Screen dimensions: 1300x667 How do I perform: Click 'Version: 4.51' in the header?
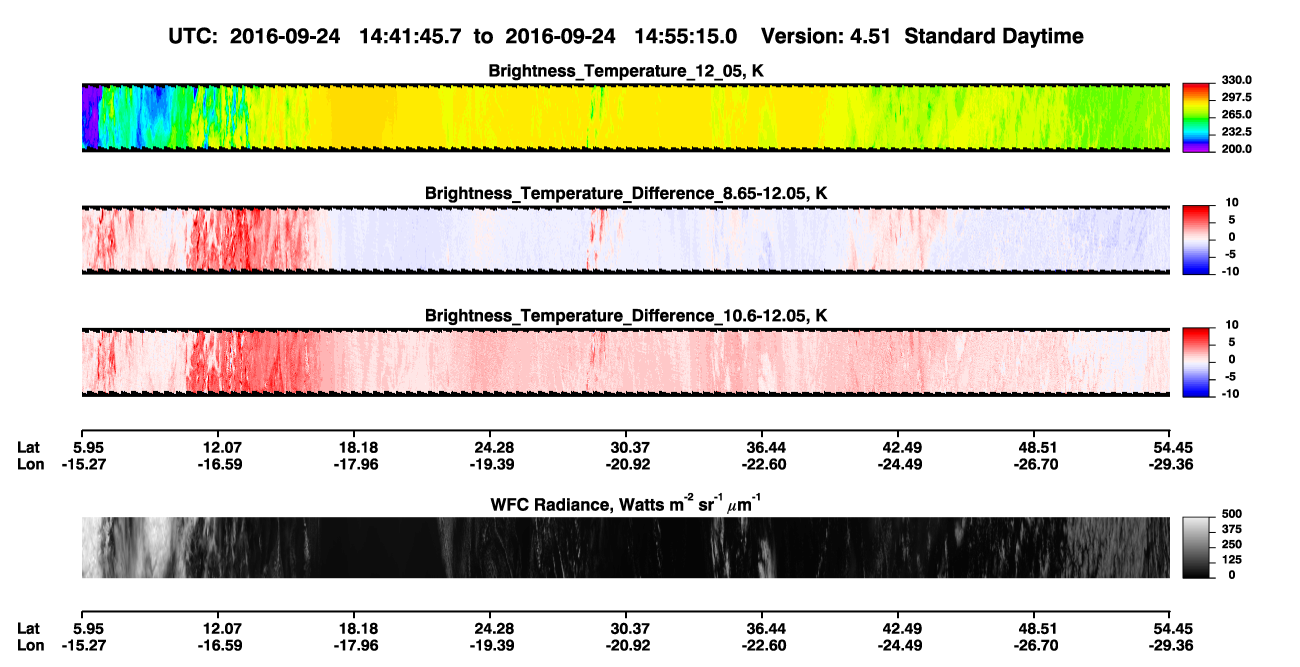[x=826, y=36]
